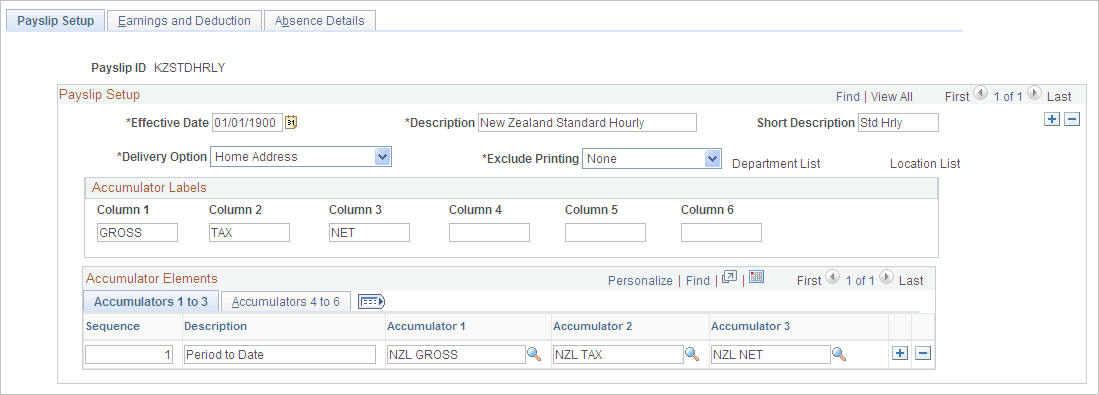Click the Accumulator 3 column header

751,326
